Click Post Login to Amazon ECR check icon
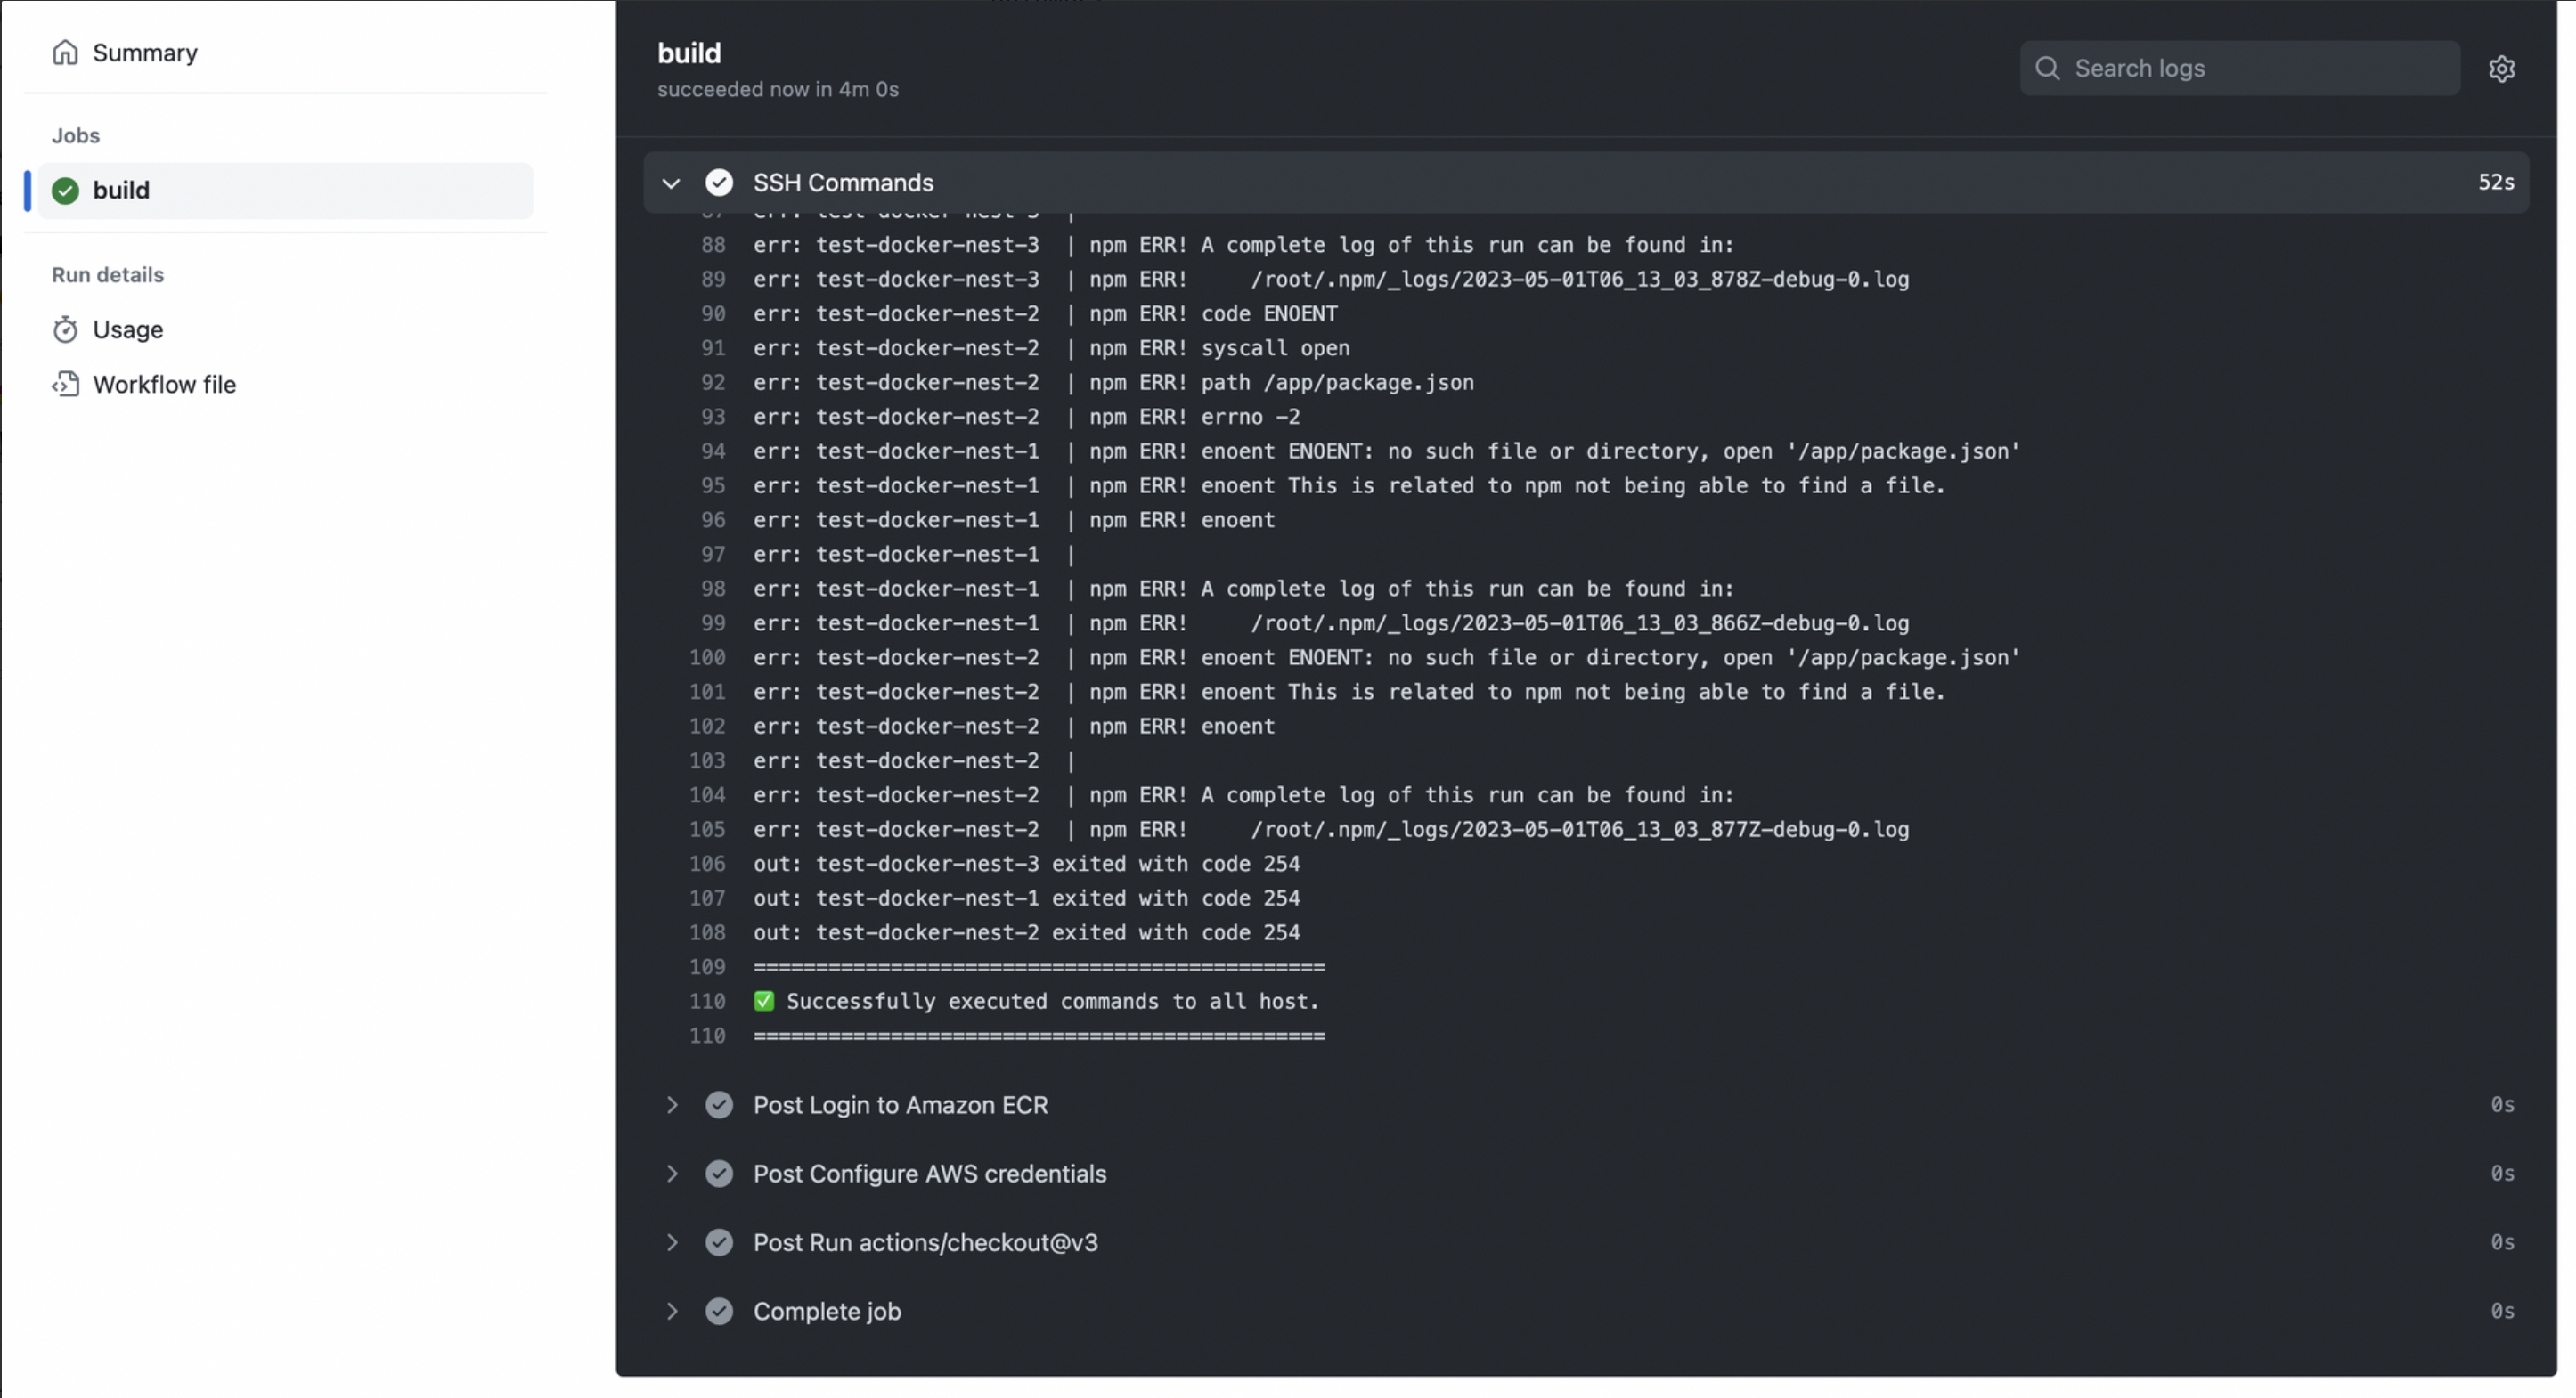Image resolution: width=2576 pixels, height=1398 pixels. (x=719, y=1105)
